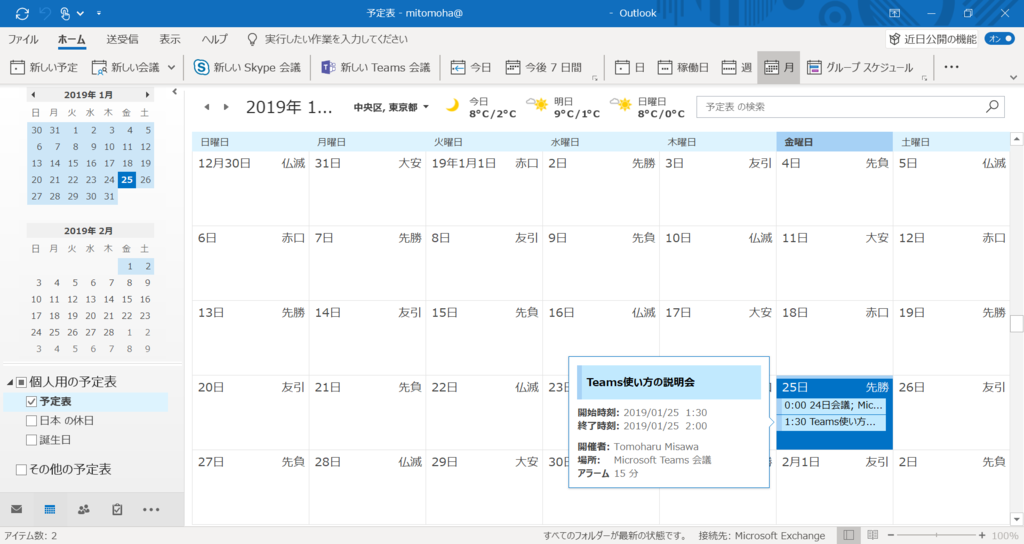Check その他の予定表 checkbox

pos(22,470)
